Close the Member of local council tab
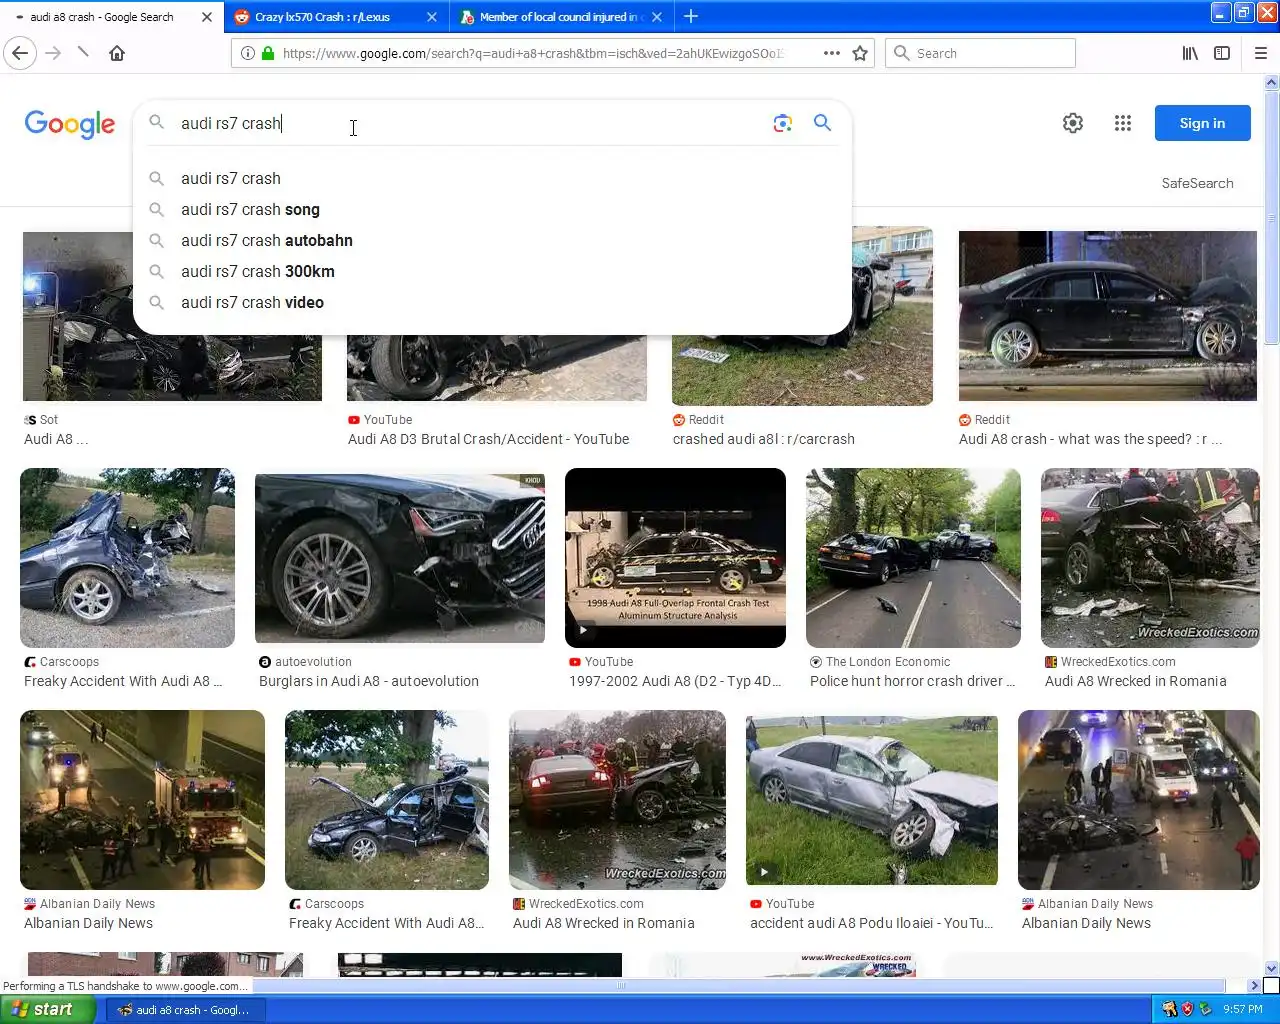Screen dimensions: 1280x1024 click(x=657, y=17)
